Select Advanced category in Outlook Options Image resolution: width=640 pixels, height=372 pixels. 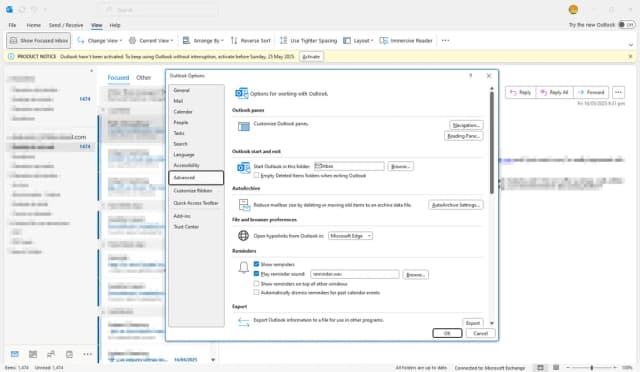pos(196,178)
